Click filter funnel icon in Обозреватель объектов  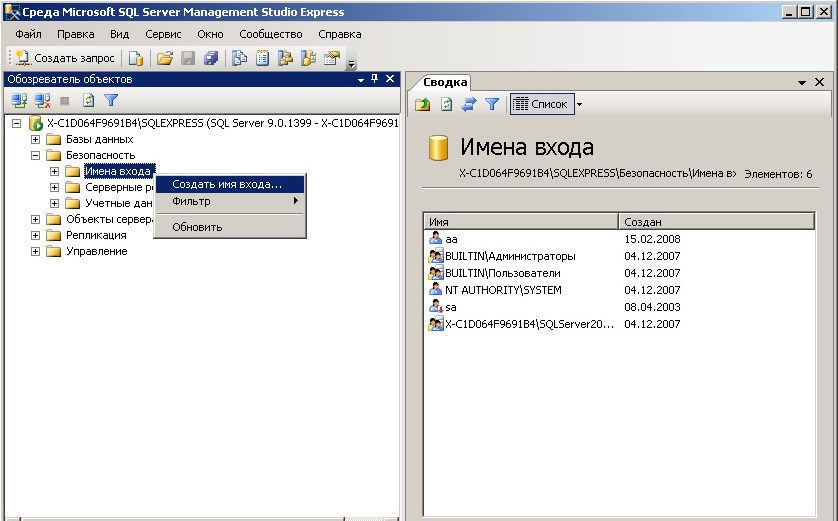(111, 100)
